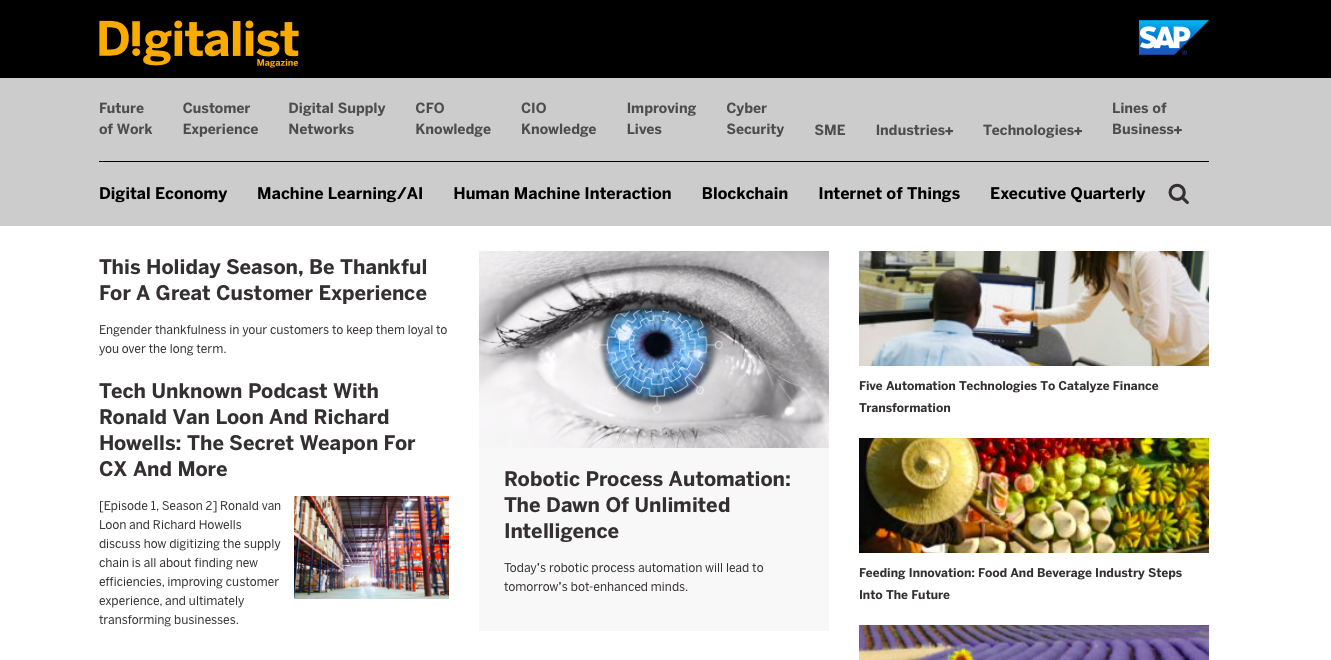Screen dimensions: 1331x660
Task: Select Digital Supply Networks in navigation
Action: (x=337, y=119)
